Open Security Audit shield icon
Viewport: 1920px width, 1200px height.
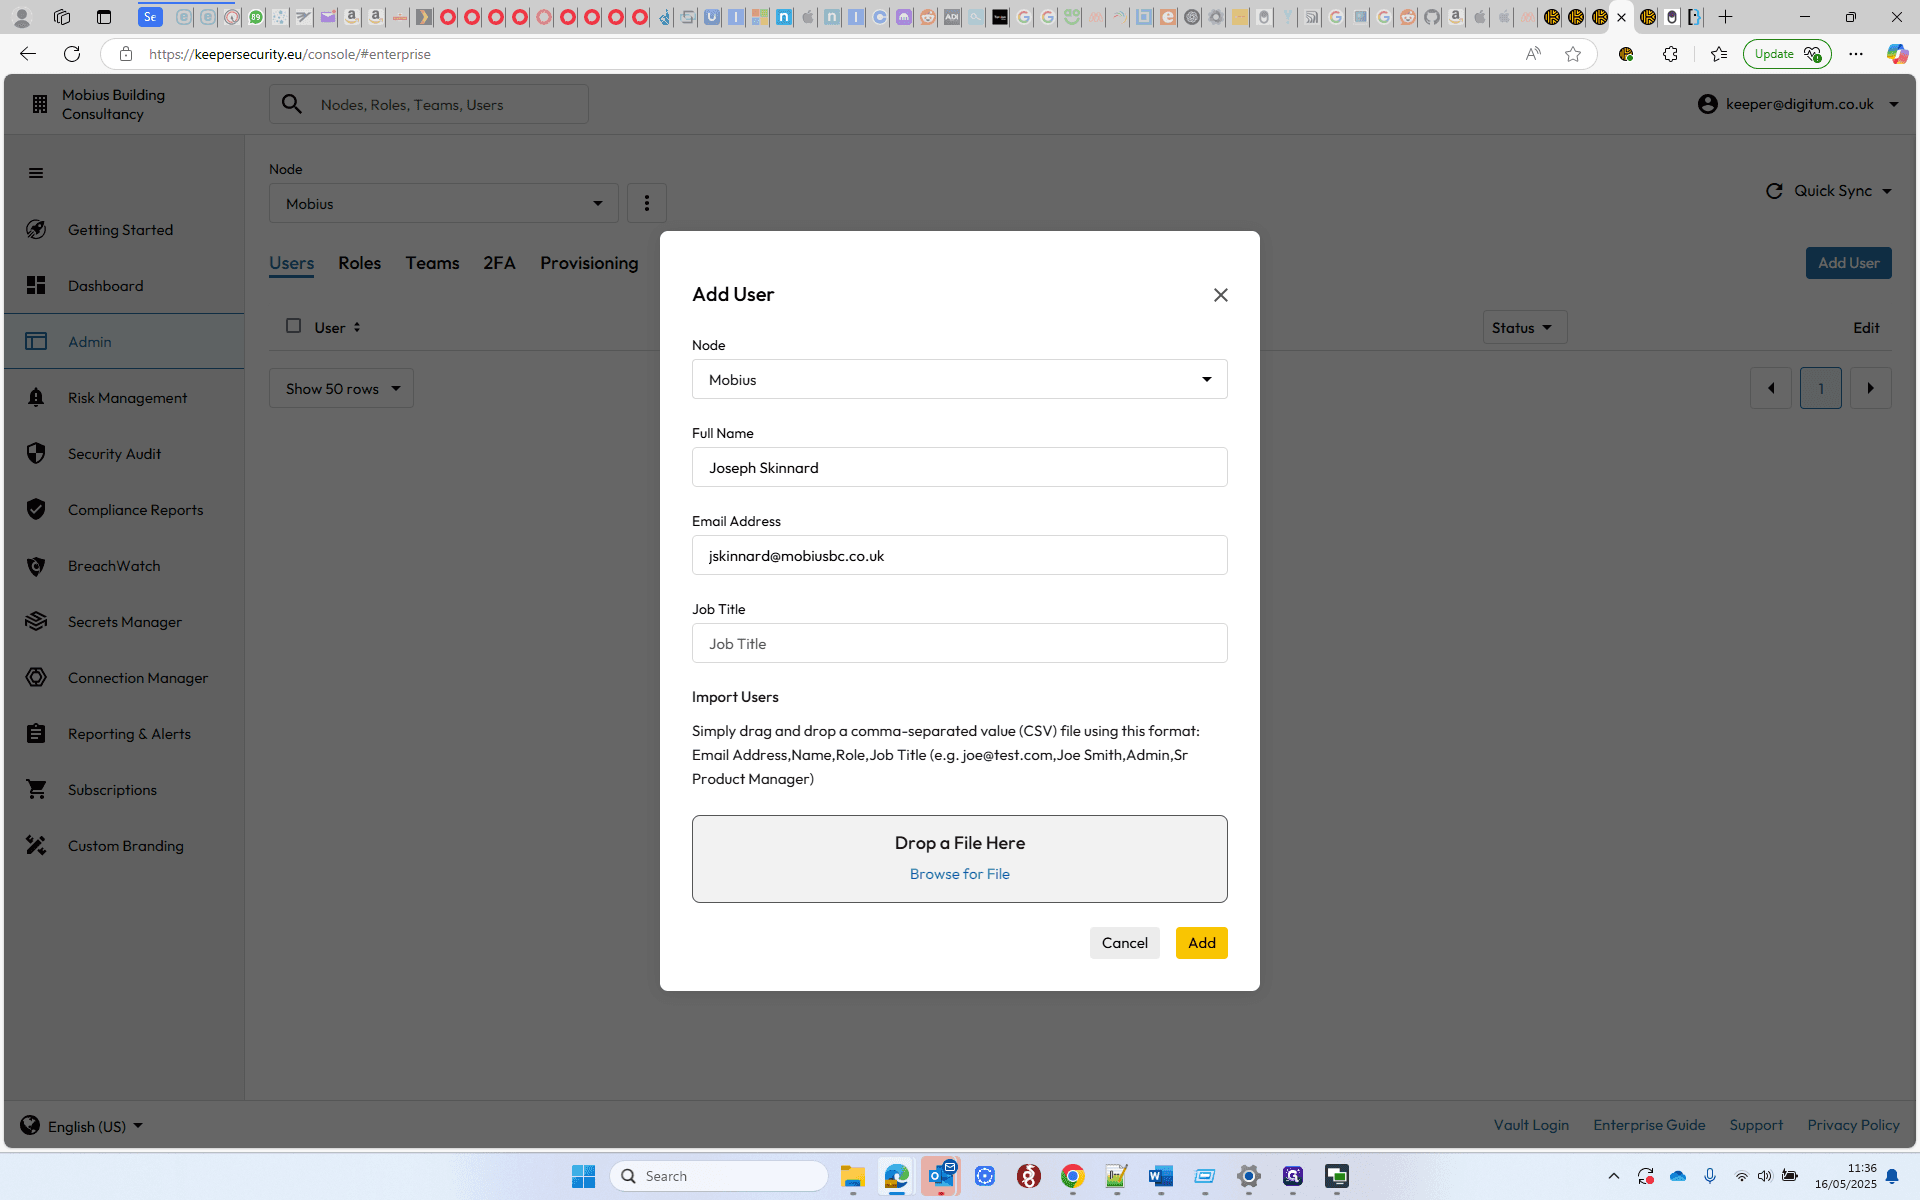point(36,454)
